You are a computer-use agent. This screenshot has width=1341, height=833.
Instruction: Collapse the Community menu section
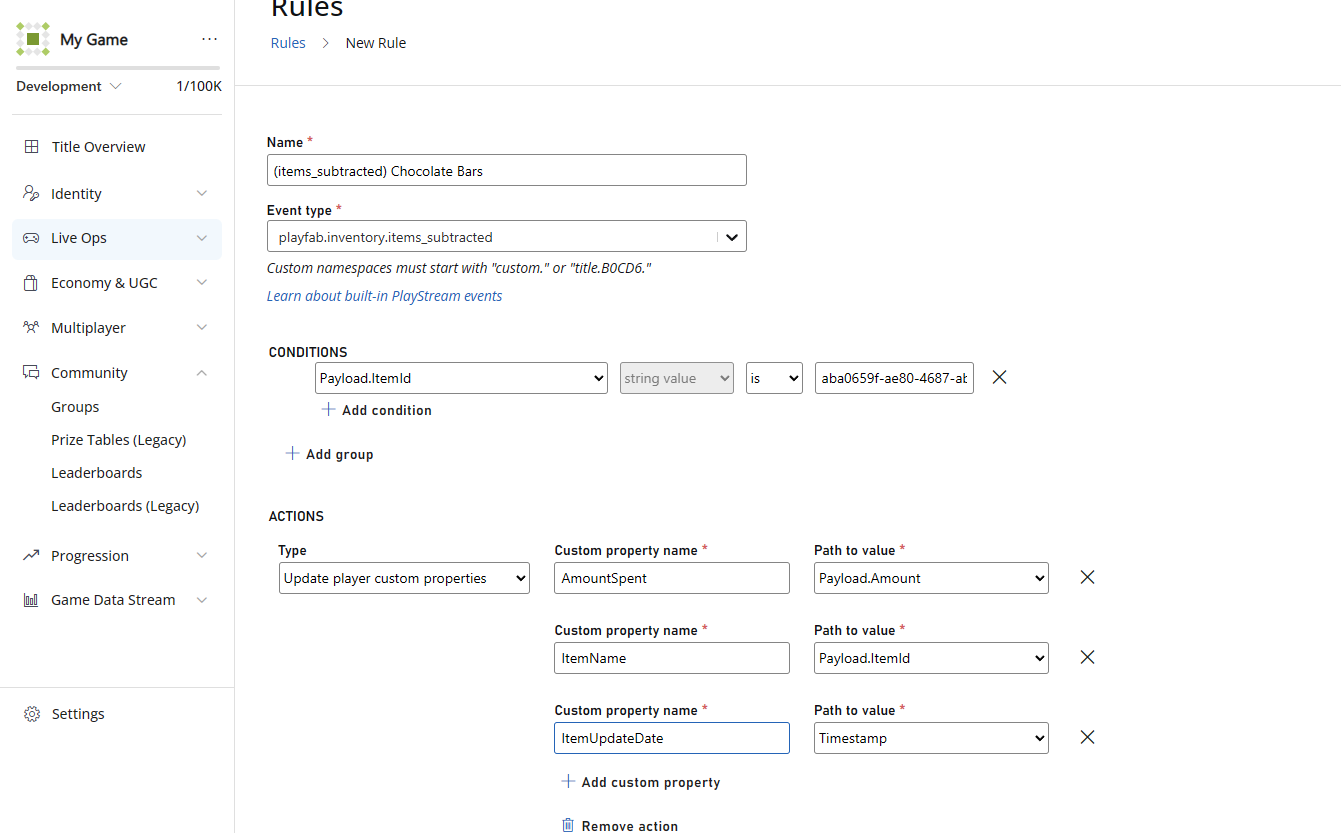(x=202, y=372)
